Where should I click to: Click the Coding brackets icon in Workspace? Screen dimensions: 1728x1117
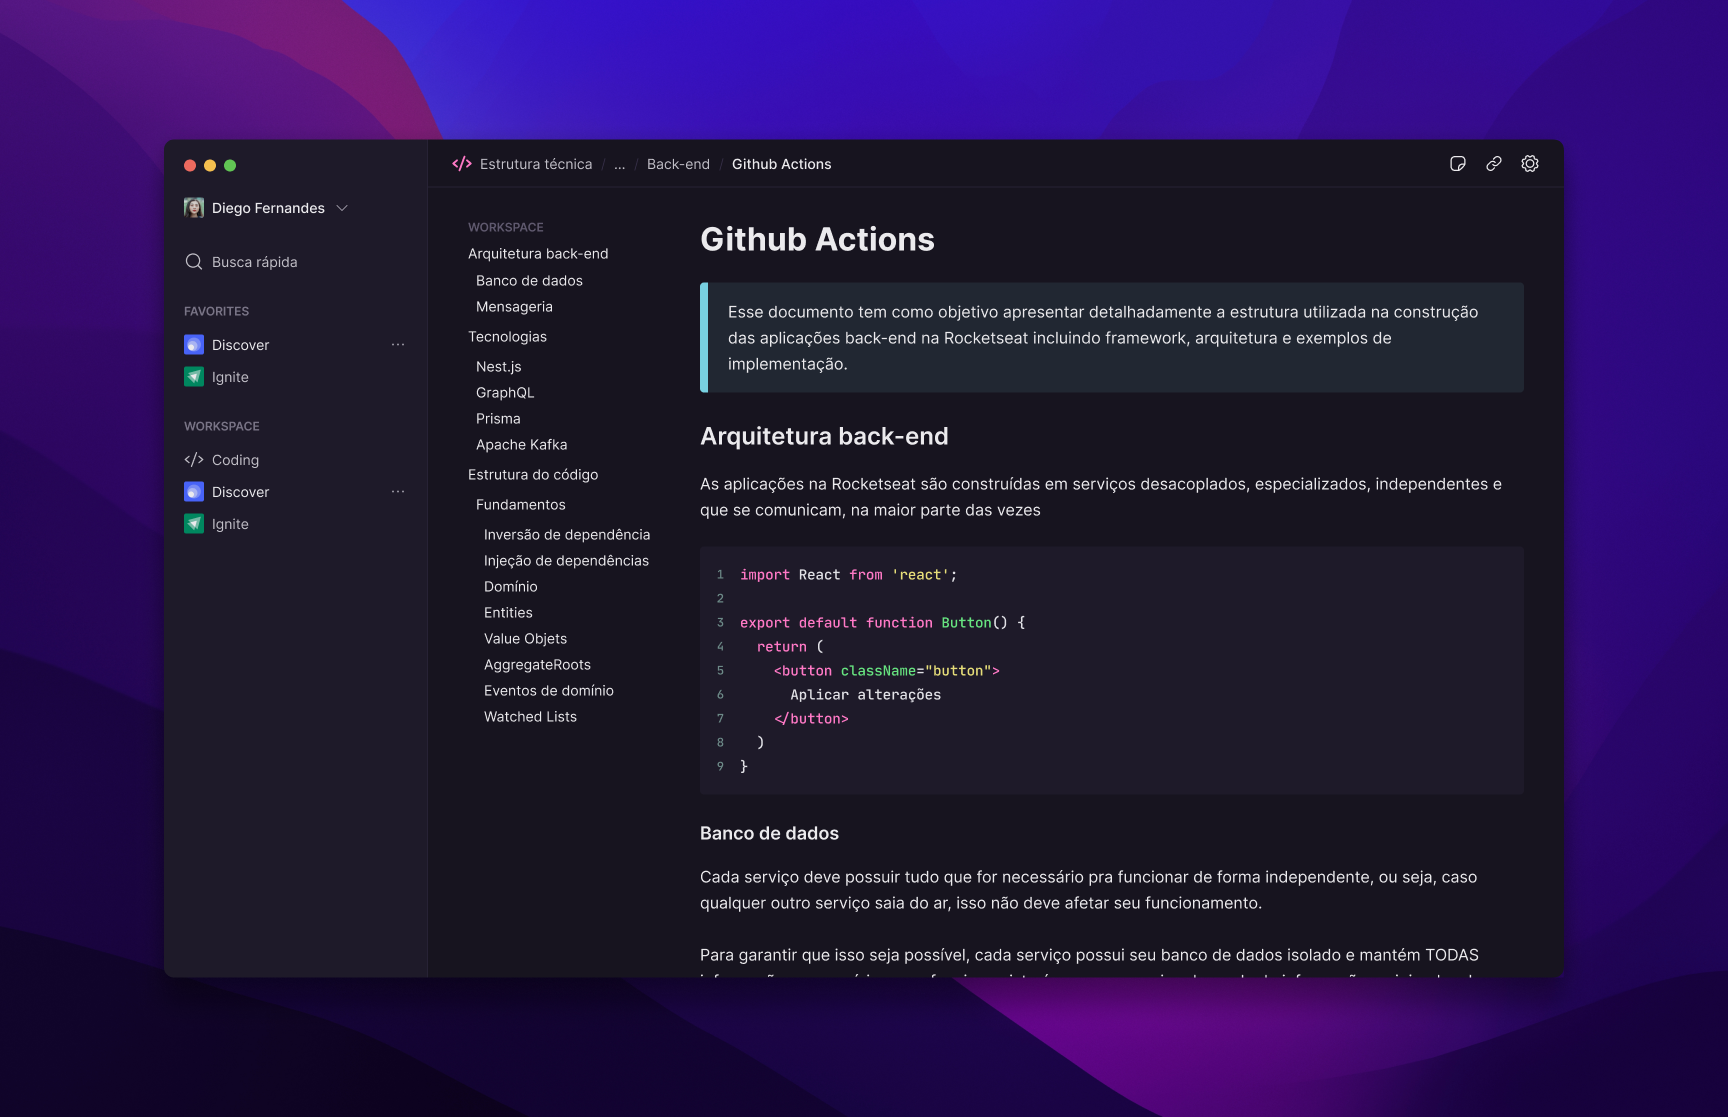click(x=194, y=460)
